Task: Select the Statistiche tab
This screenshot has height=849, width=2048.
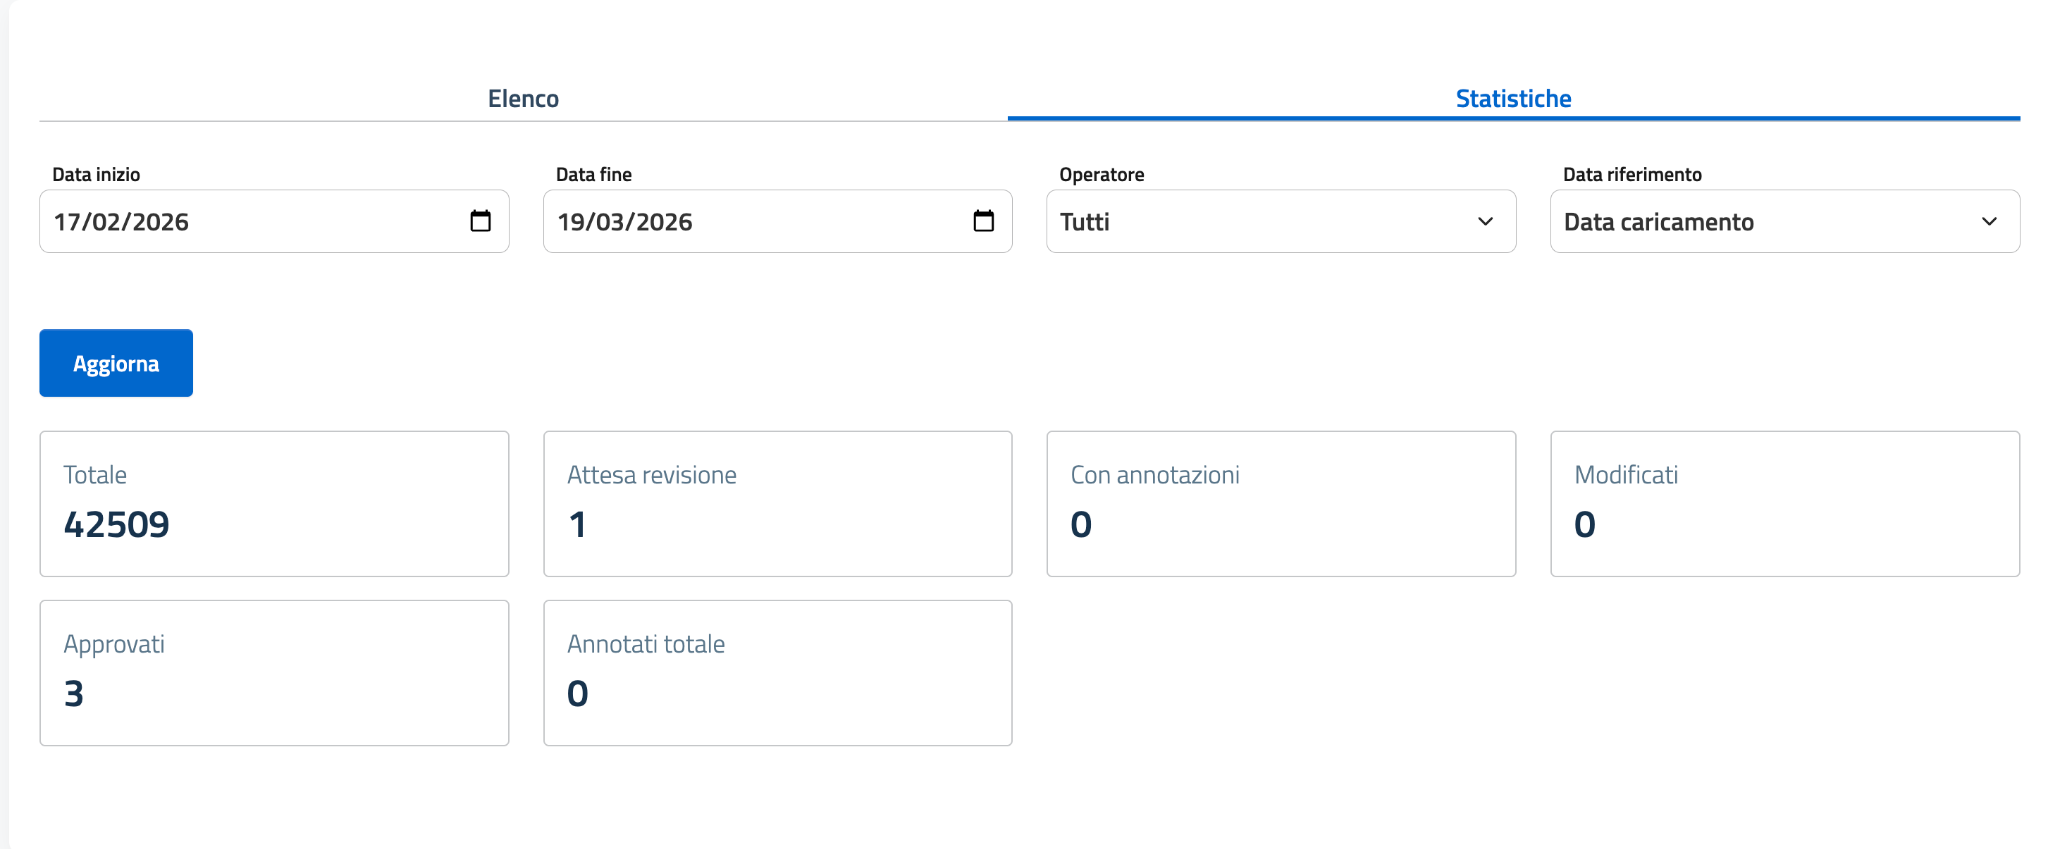Action: [1513, 99]
